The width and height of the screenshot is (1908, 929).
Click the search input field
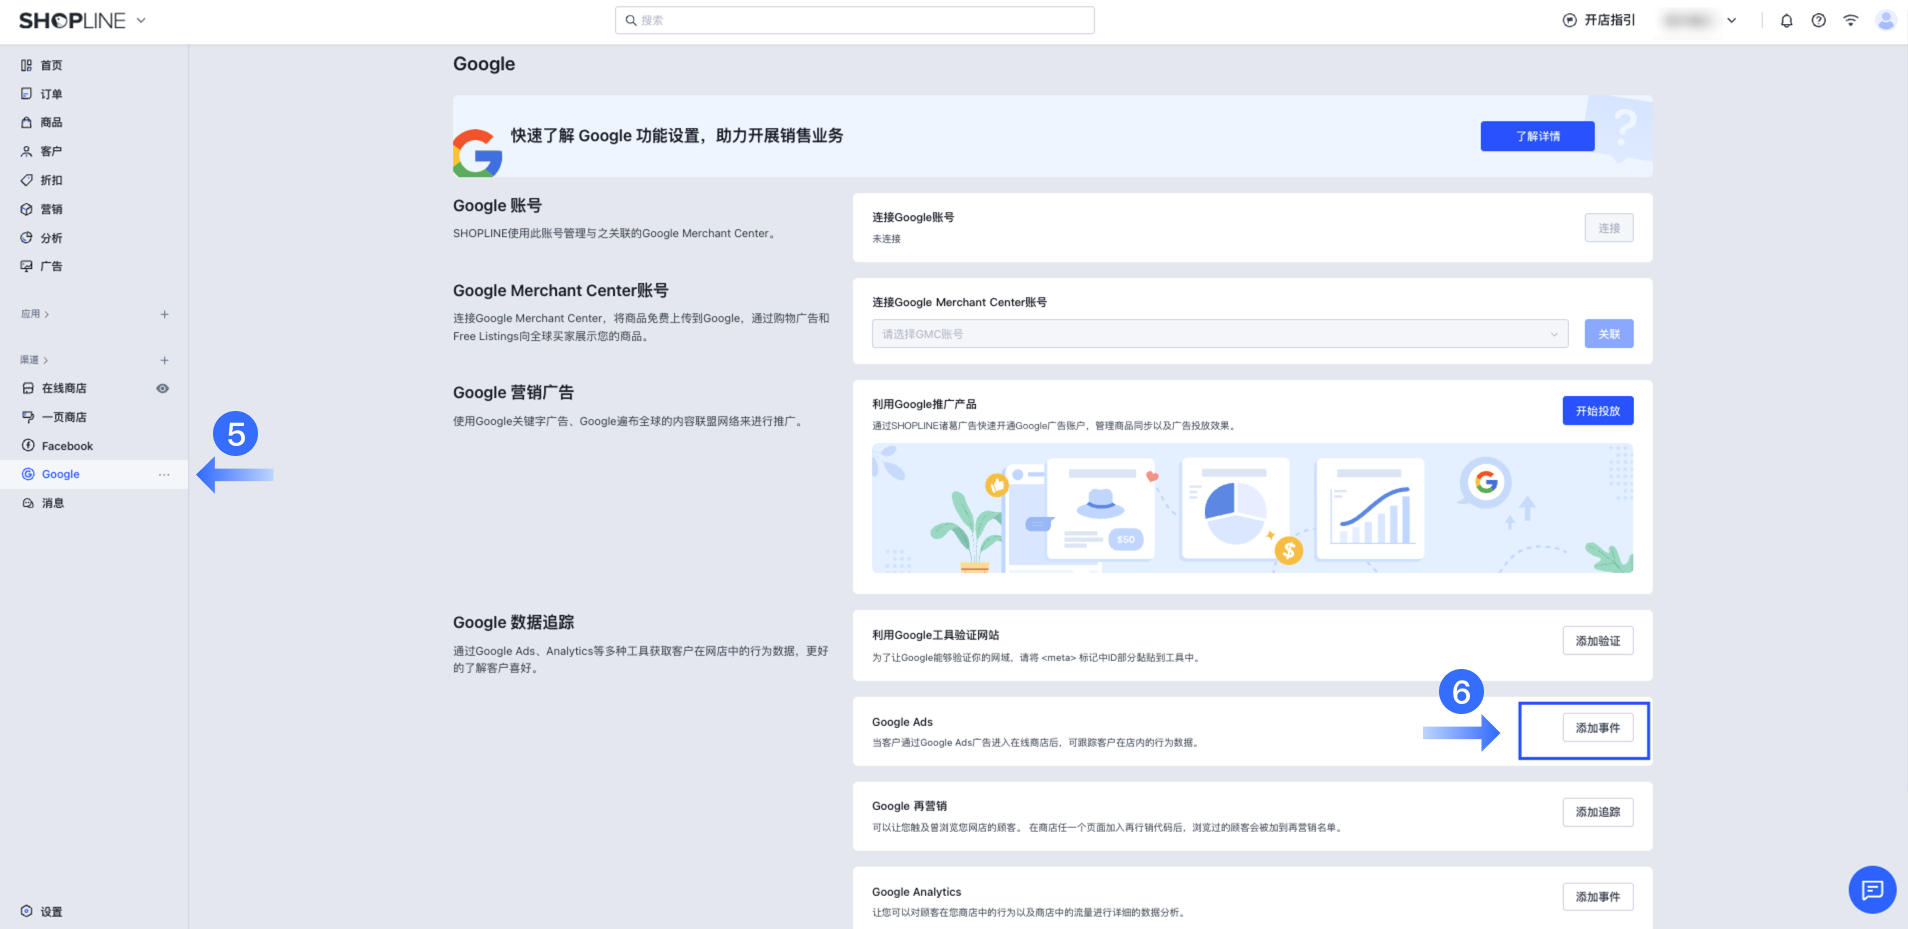855,20
